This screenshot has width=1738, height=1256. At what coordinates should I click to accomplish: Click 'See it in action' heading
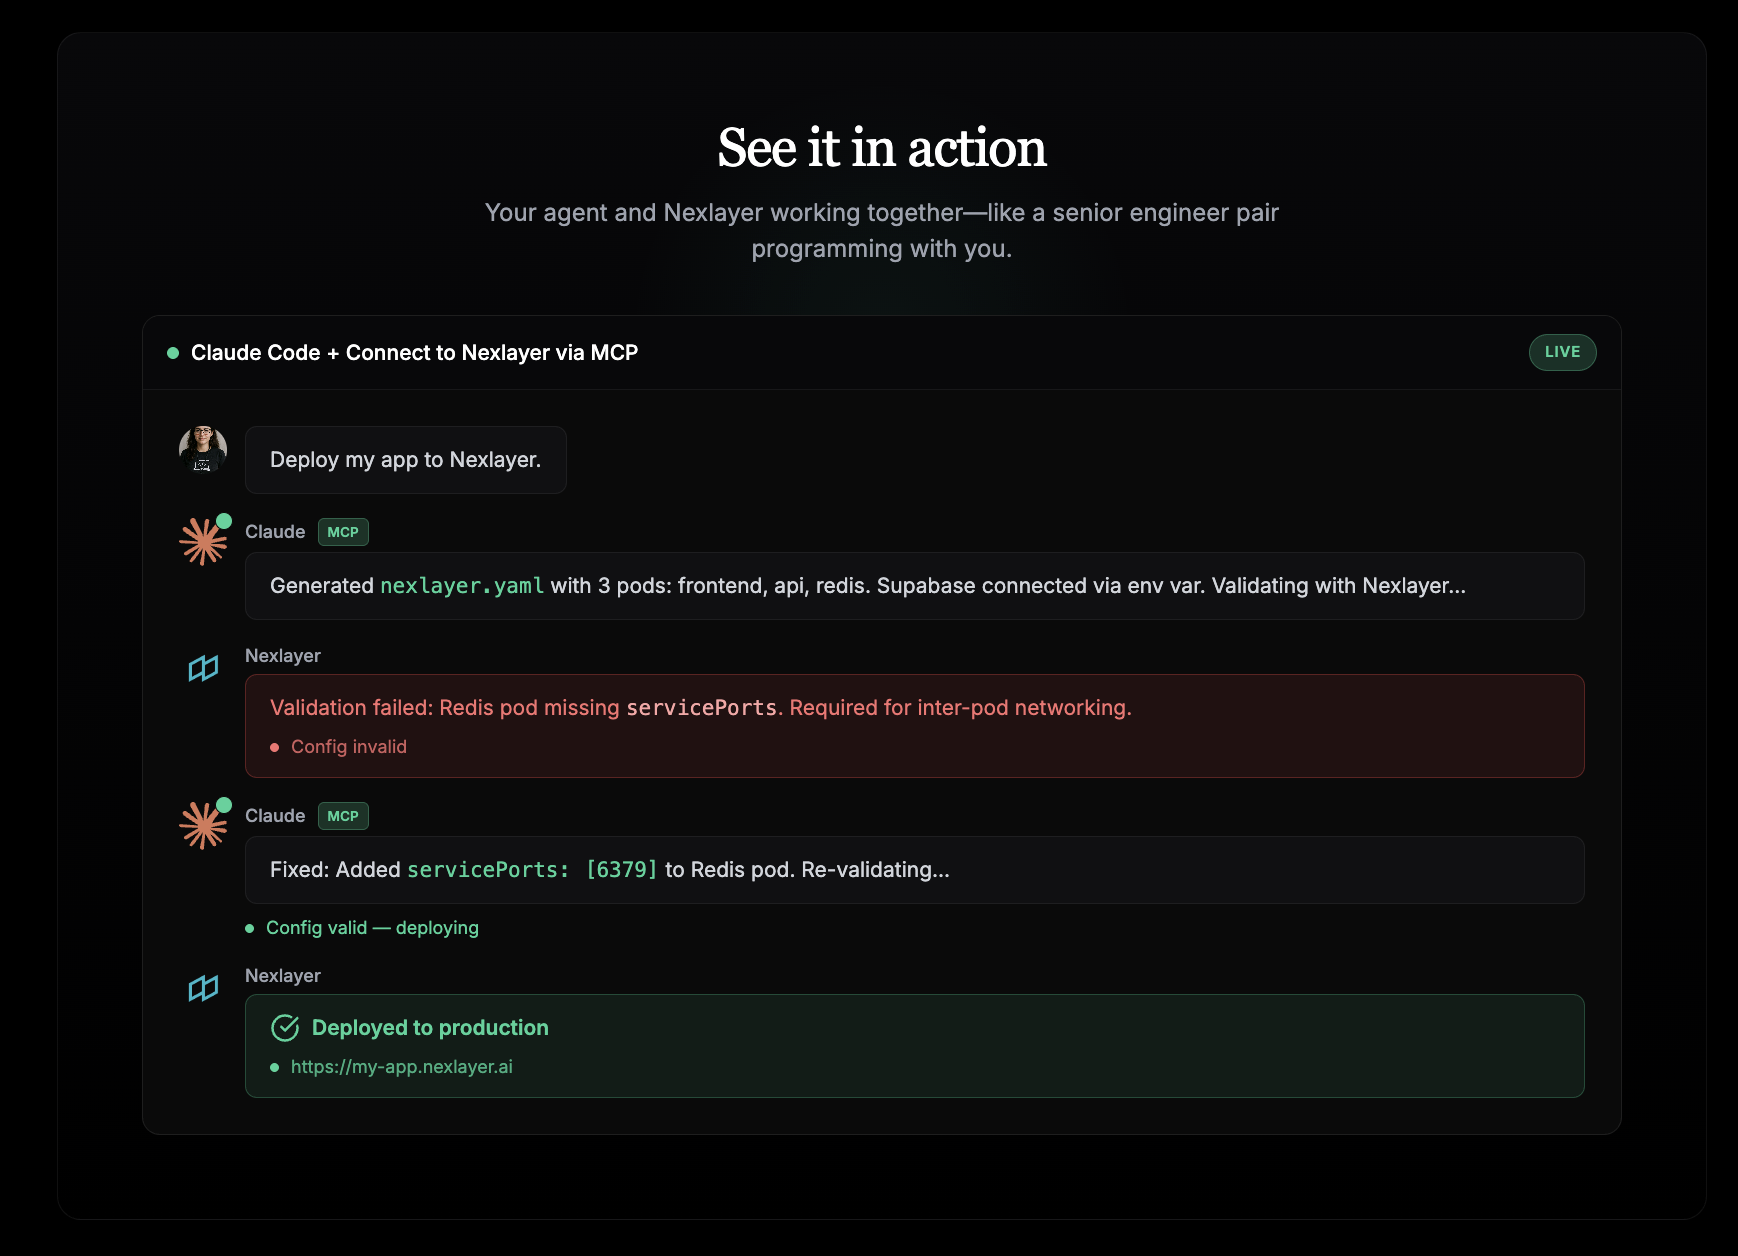tap(882, 148)
